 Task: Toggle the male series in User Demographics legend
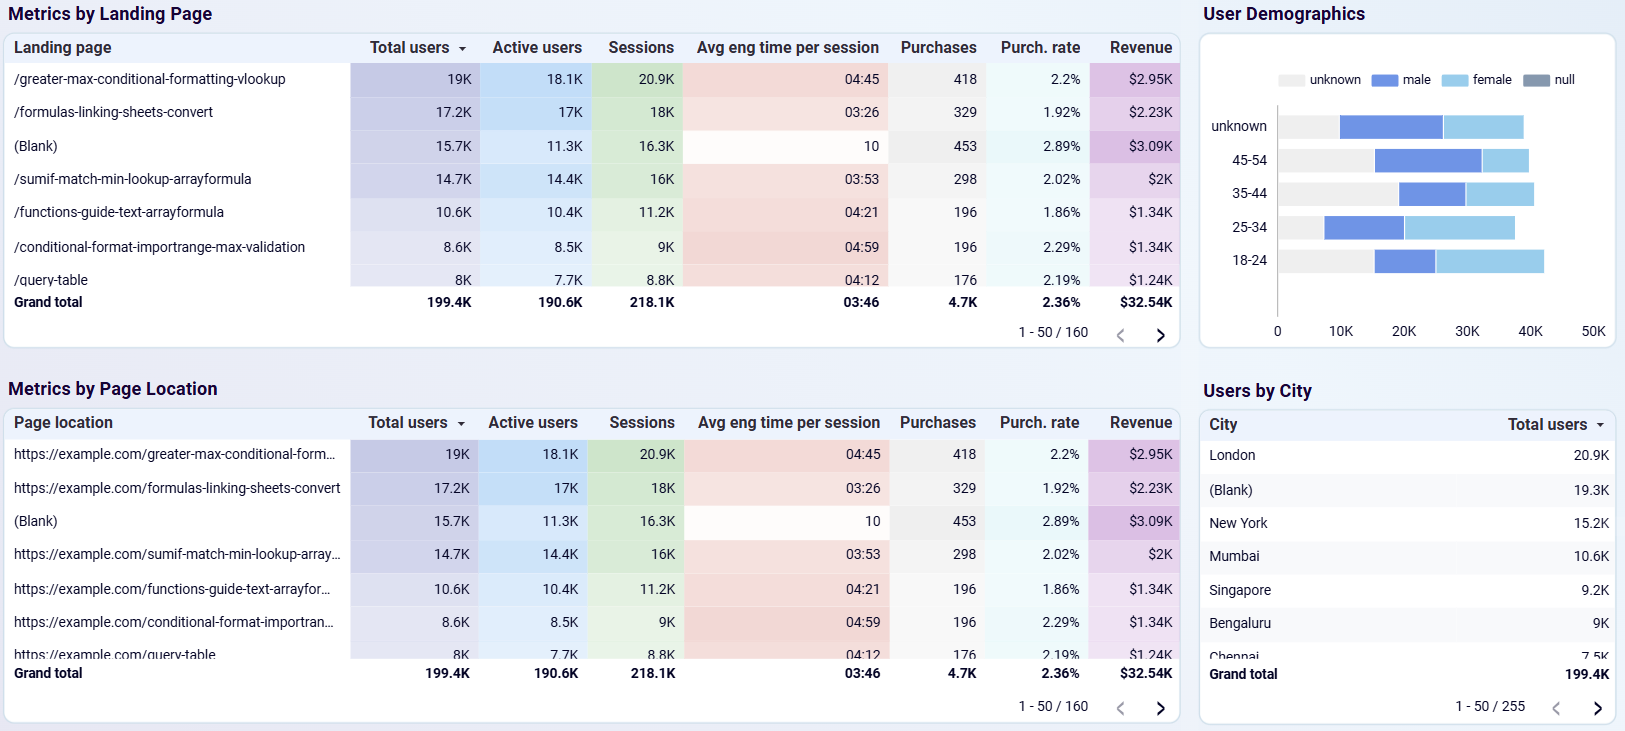coord(1411,79)
